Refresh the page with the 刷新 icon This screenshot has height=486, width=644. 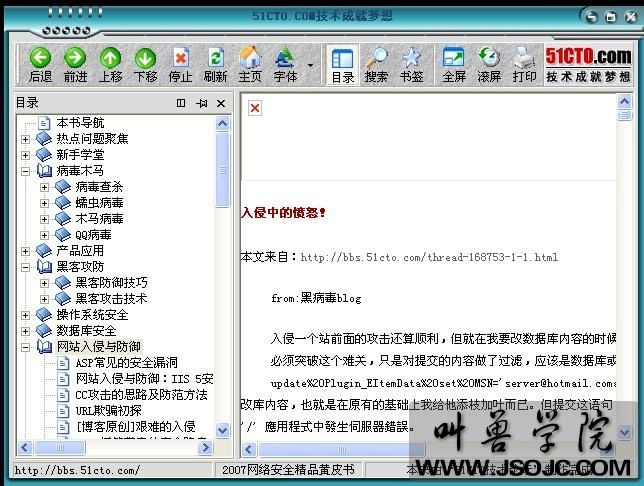[216, 58]
